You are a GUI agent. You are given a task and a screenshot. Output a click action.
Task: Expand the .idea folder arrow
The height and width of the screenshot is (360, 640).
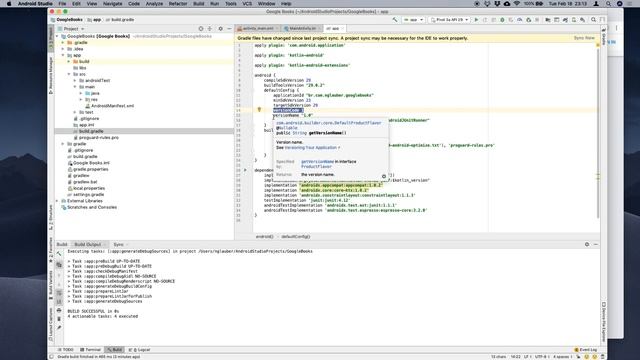[63, 49]
